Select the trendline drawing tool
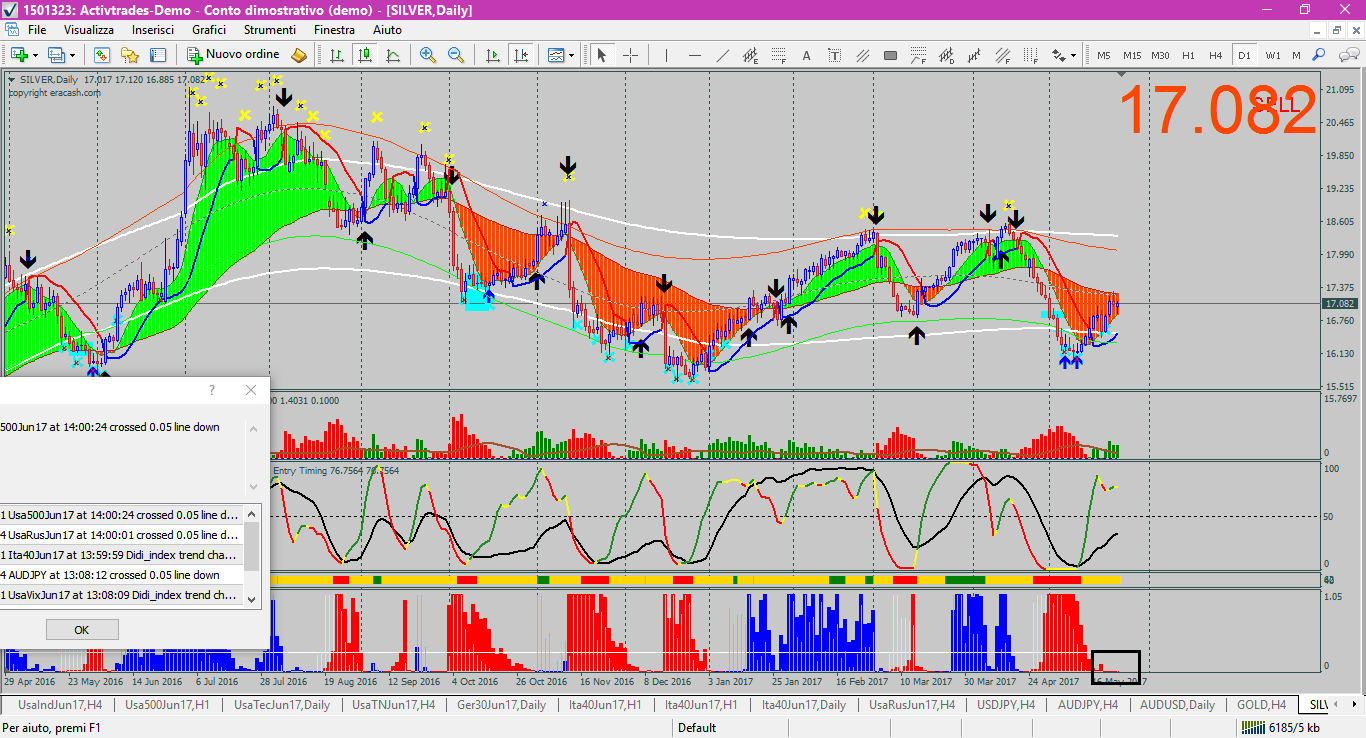The width and height of the screenshot is (1366, 738). [722, 55]
